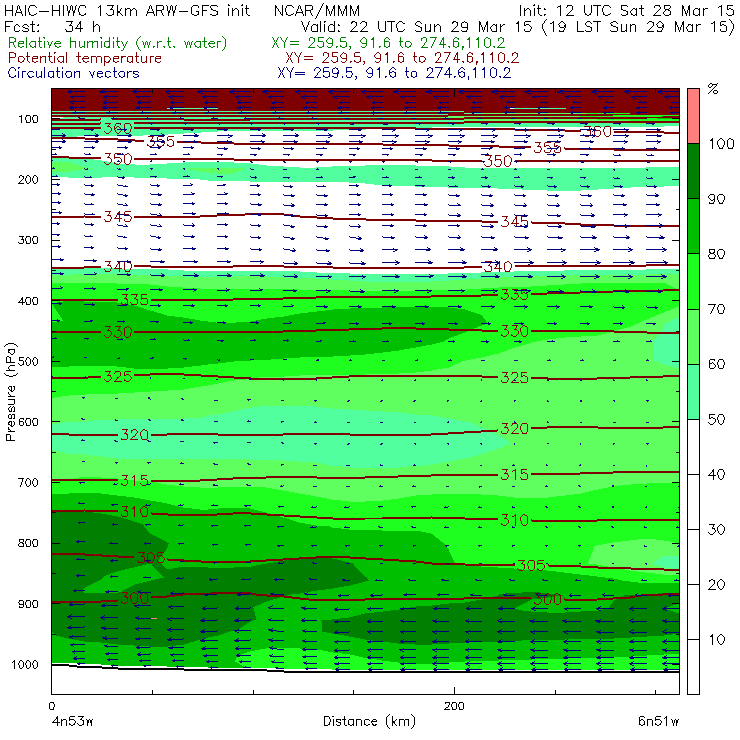The width and height of the screenshot is (740, 740).
Task: Click the '60' colorbar scale label
Action: pos(717,364)
